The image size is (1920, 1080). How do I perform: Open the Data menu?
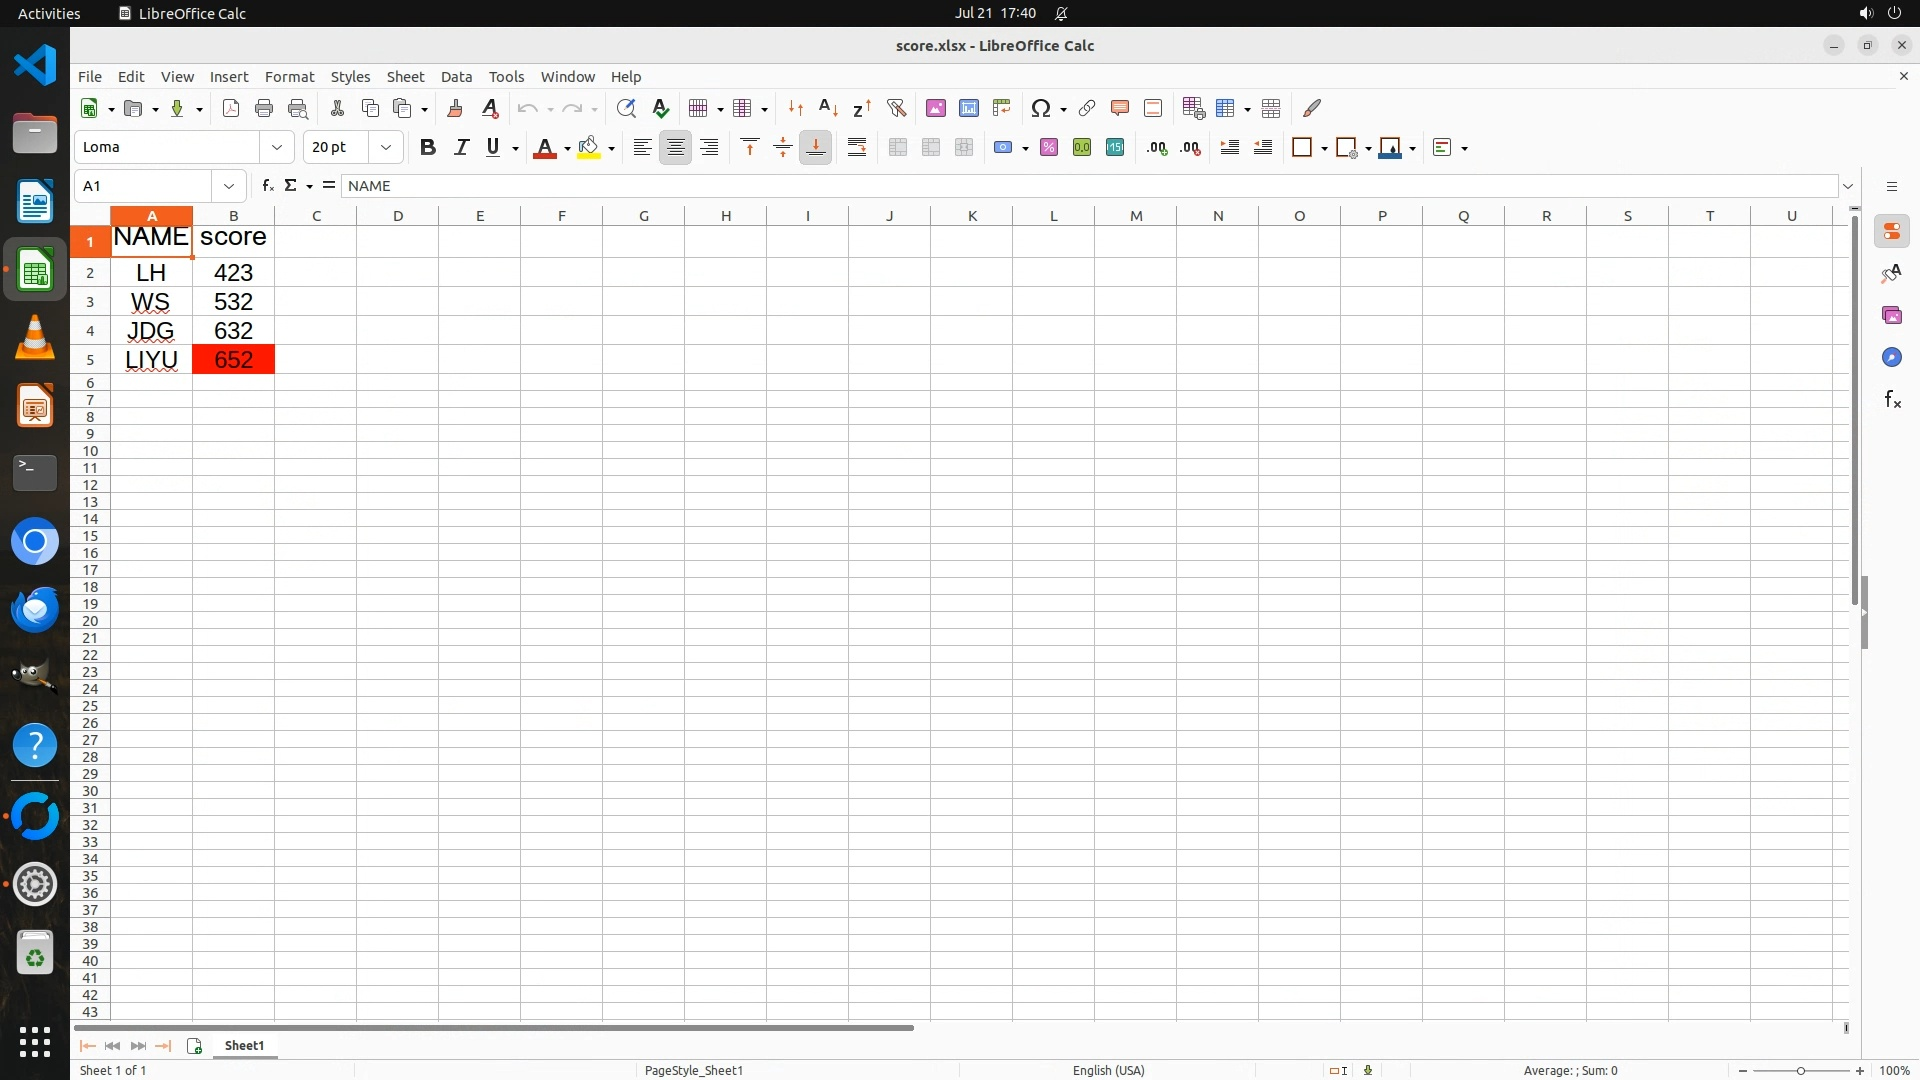456,77
